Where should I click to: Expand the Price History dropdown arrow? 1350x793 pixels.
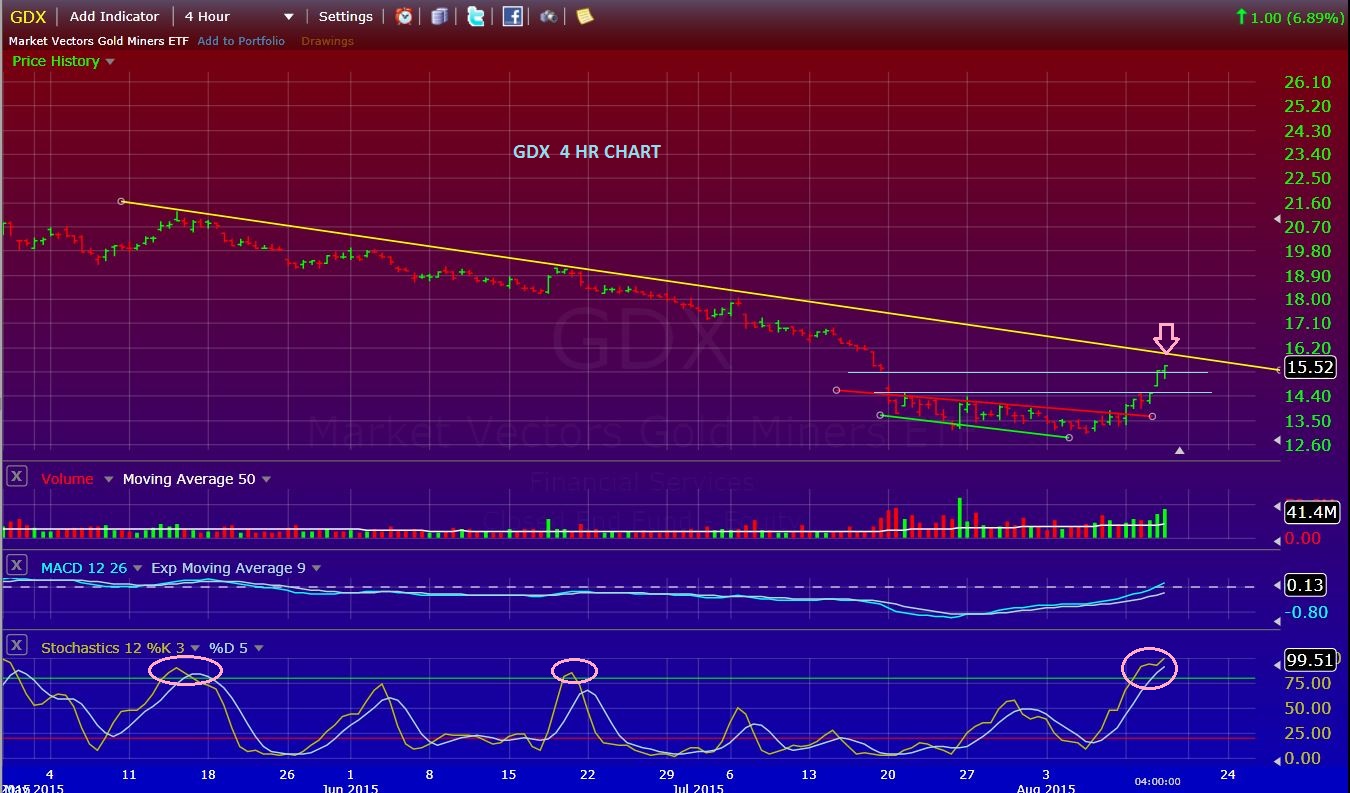tap(110, 62)
